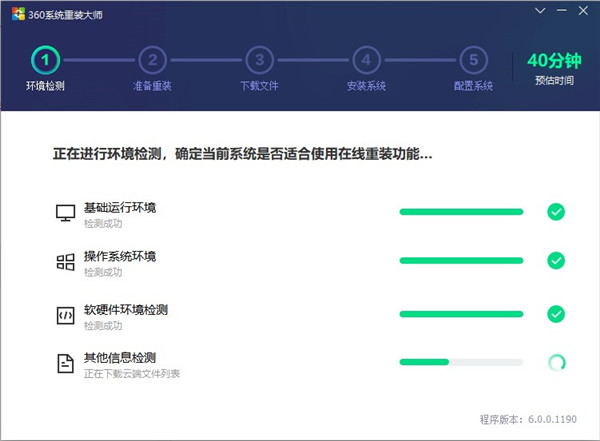The image size is (600, 441).
Task: Click the step 5 配置系统 circle
Action: (x=473, y=61)
